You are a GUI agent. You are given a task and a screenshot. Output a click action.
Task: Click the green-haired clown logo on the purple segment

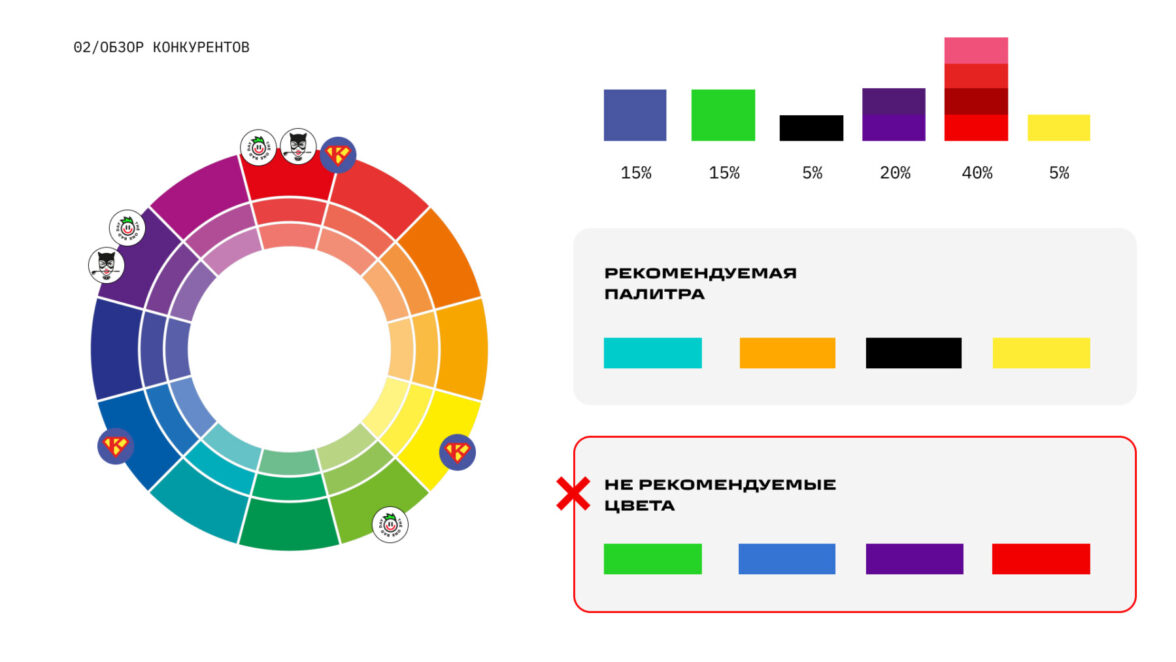(x=127, y=228)
